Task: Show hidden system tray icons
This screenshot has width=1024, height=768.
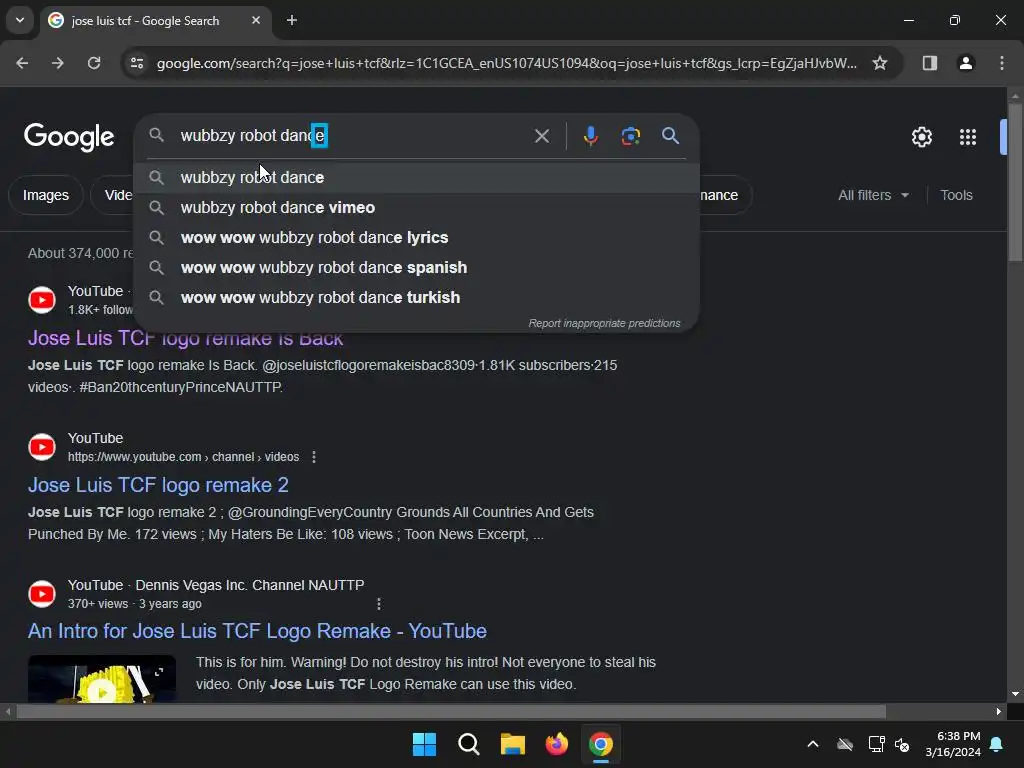Action: pos(813,744)
